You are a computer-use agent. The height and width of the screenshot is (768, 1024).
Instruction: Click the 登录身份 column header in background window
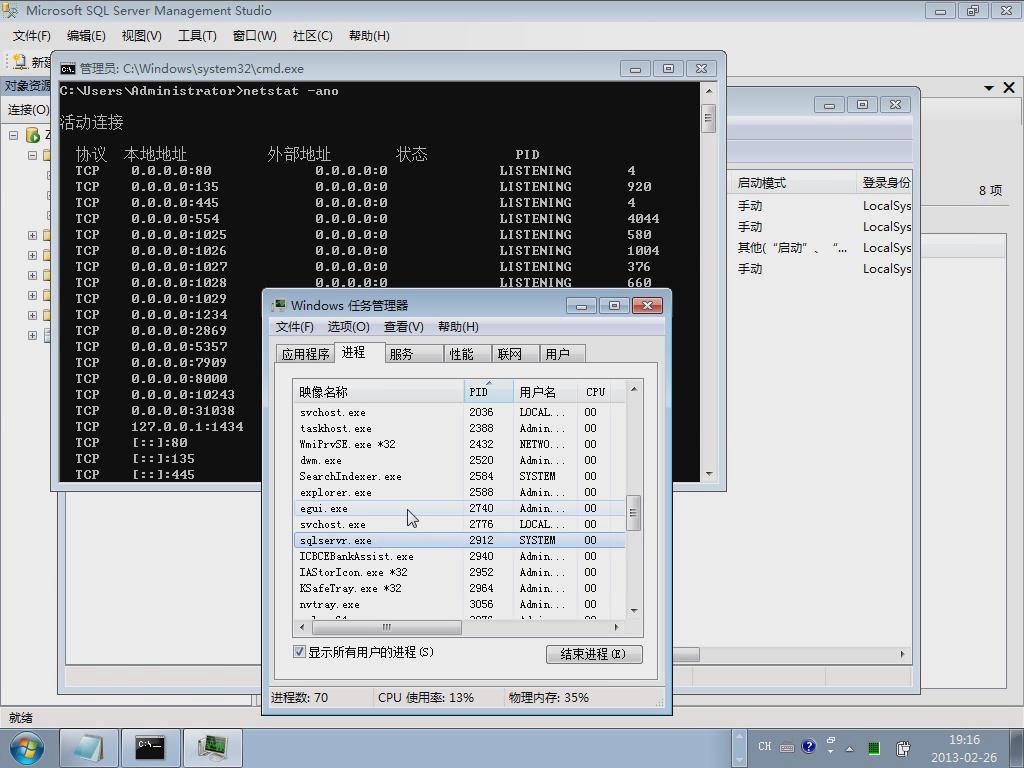885,183
